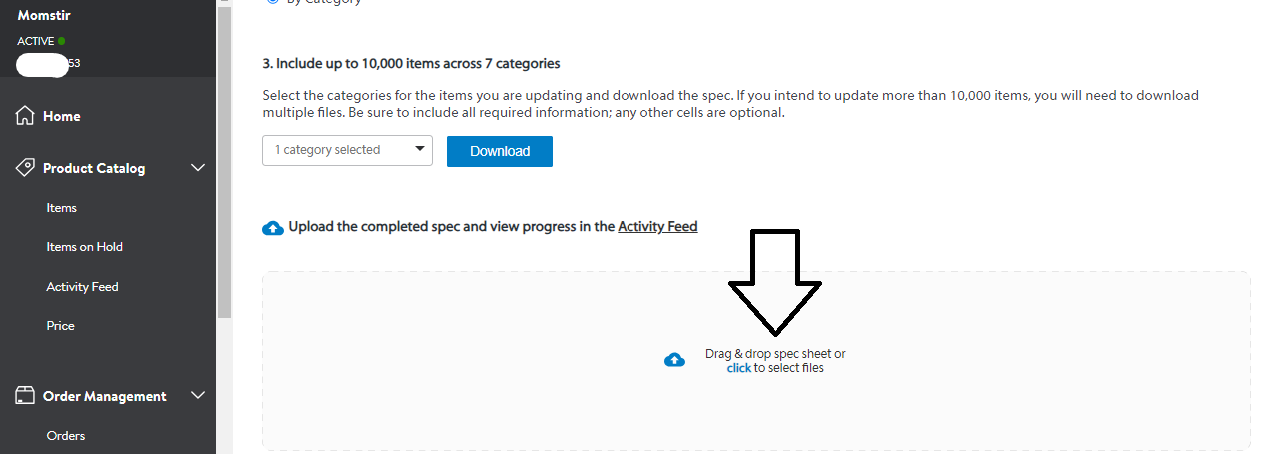Click cloud upload icon beside upload heading
Viewport: 1262px width, 454px height.
coord(272,228)
